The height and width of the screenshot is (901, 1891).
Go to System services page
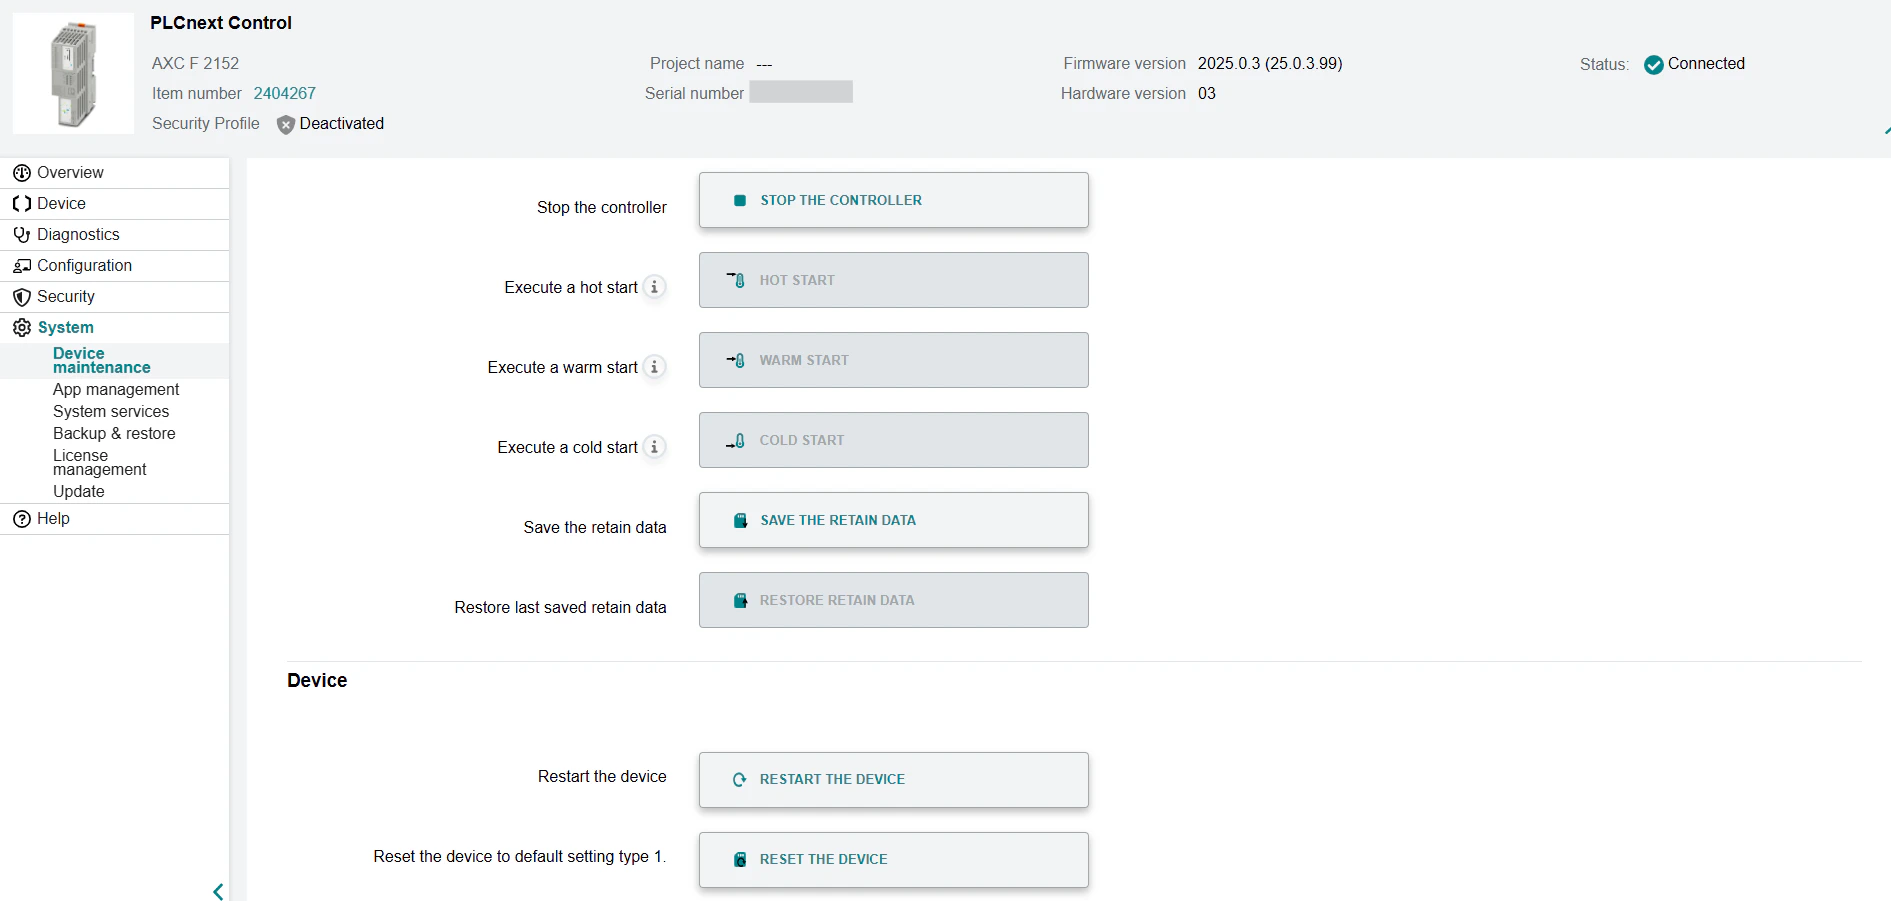(111, 412)
